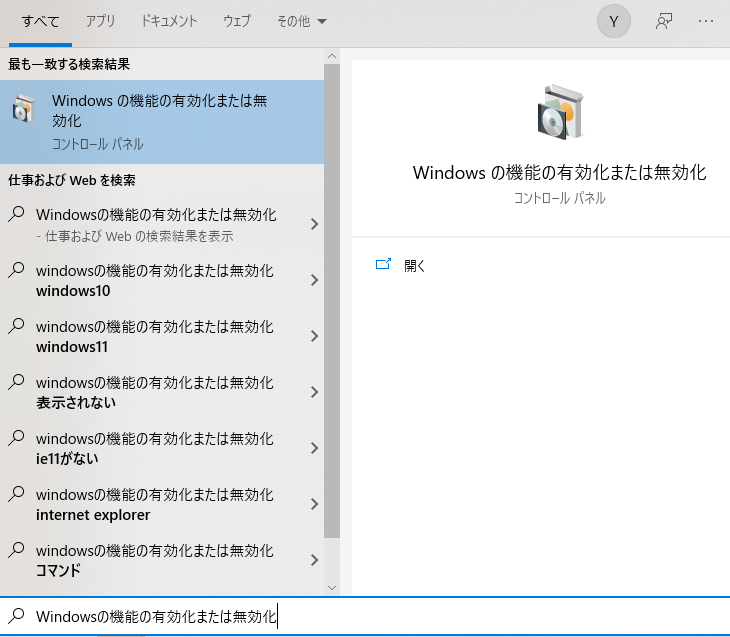Viewport: 730px width, 637px height.
Task: Expand the chevron for the ie11がない suggestion
Action: tap(315, 448)
